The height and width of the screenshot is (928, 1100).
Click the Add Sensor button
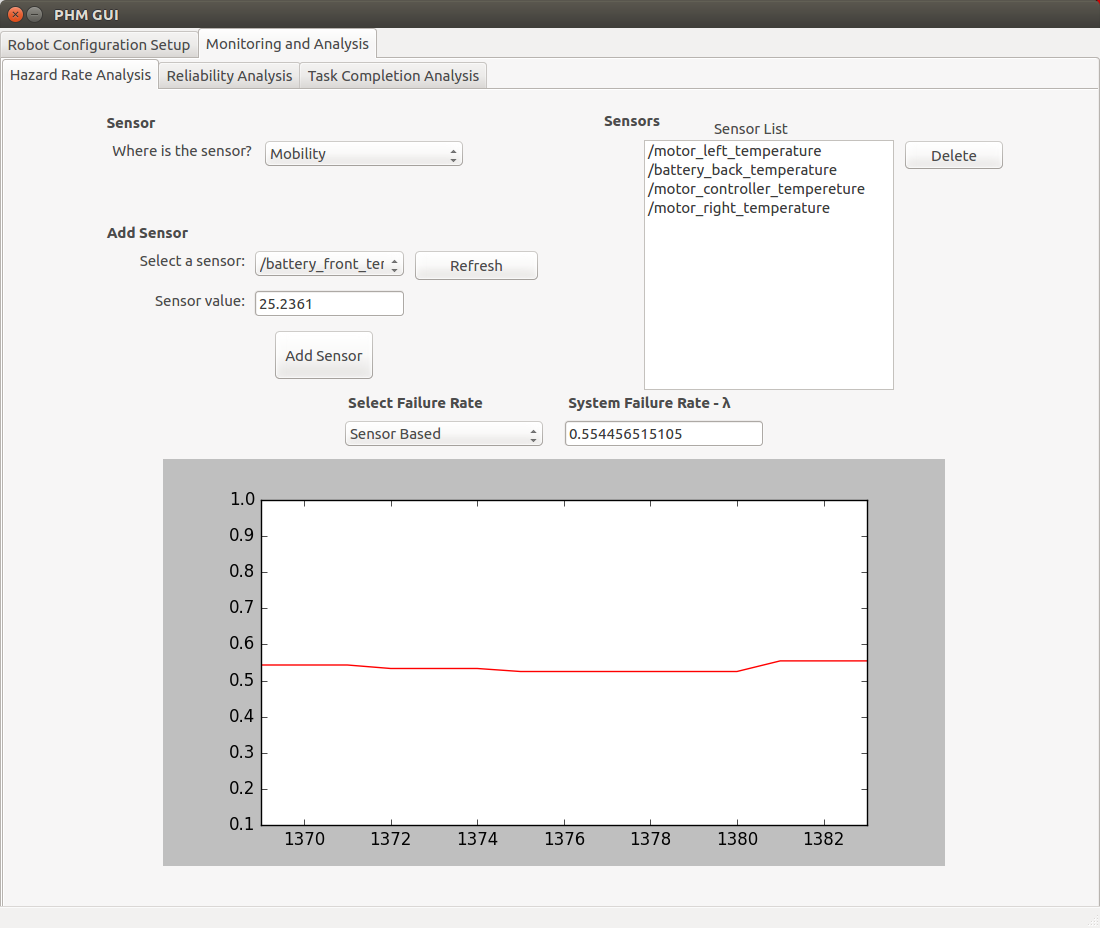pyautogui.click(x=323, y=355)
